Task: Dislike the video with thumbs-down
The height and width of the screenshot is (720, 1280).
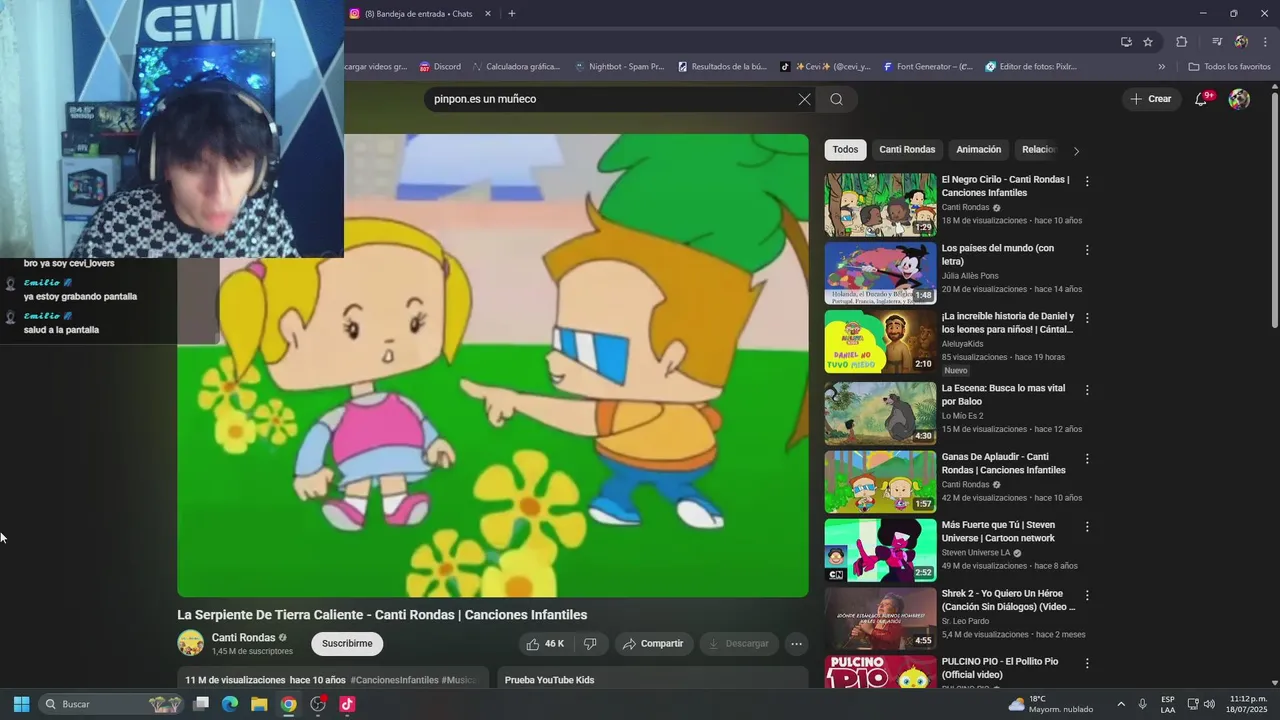Action: pos(590,644)
